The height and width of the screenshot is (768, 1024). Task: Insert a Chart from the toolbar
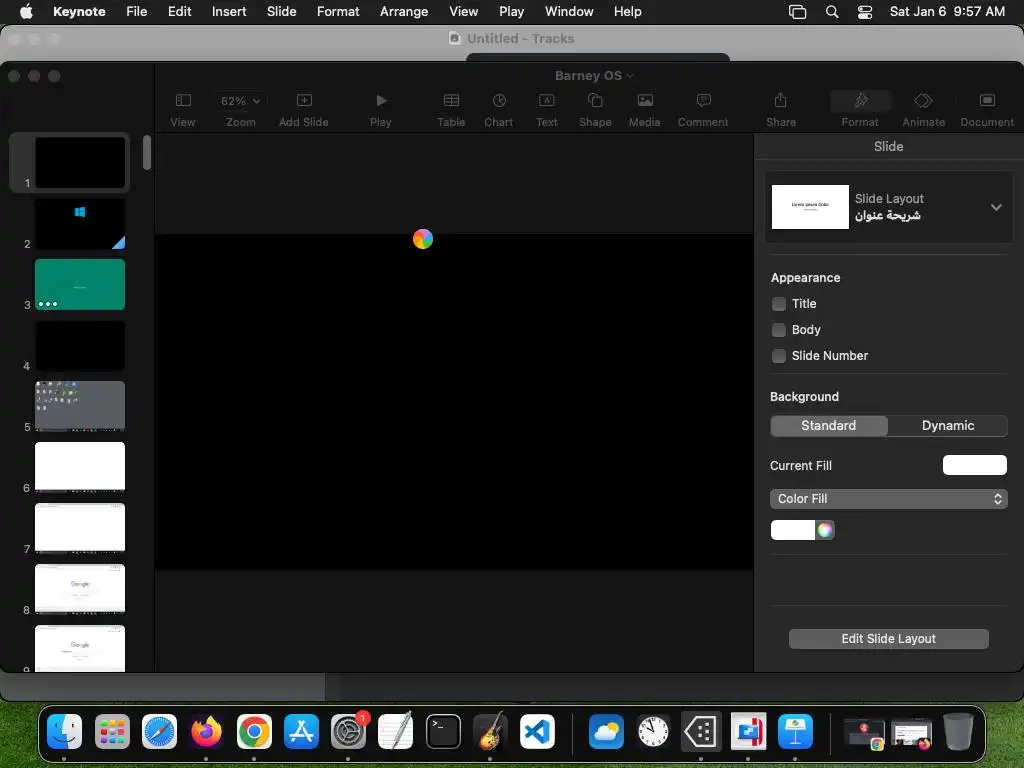[x=499, y=101]
